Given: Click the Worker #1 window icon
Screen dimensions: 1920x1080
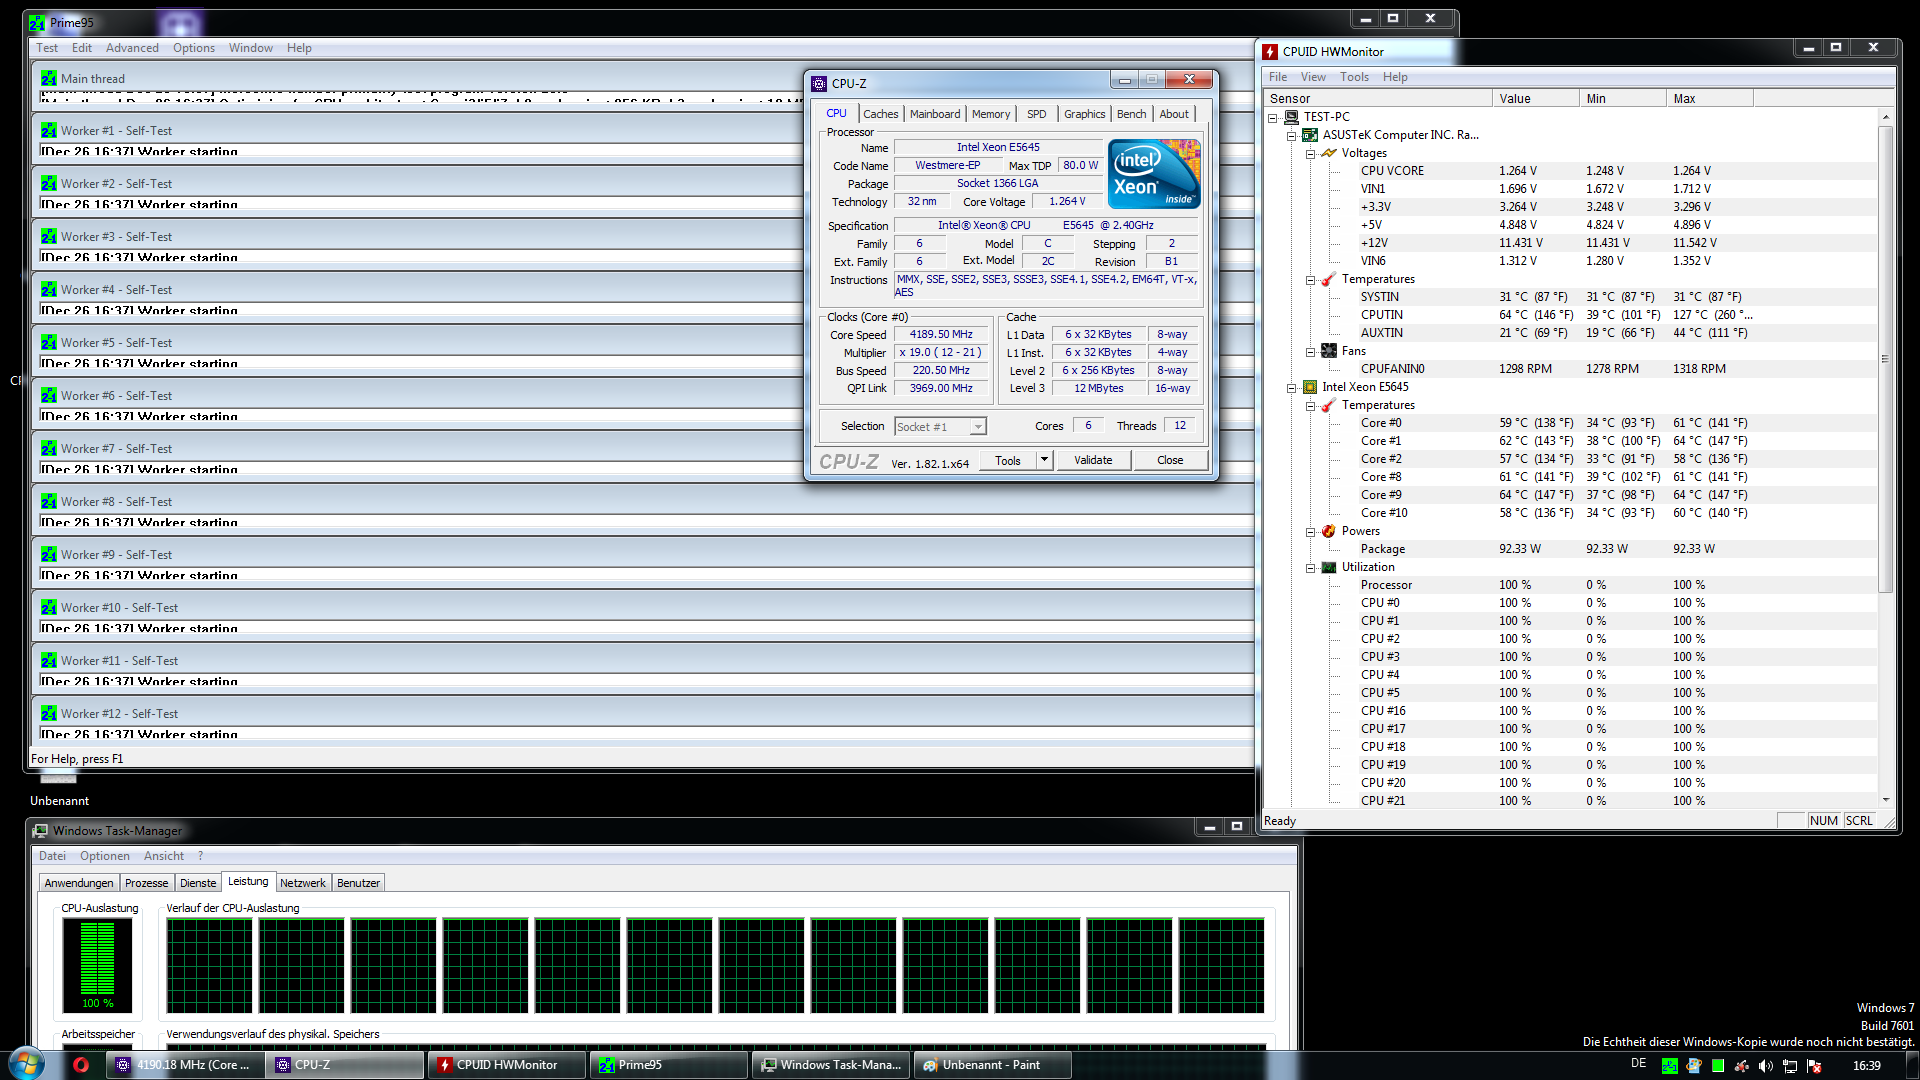Looking at the screenshot, I should tap(49, 131).
